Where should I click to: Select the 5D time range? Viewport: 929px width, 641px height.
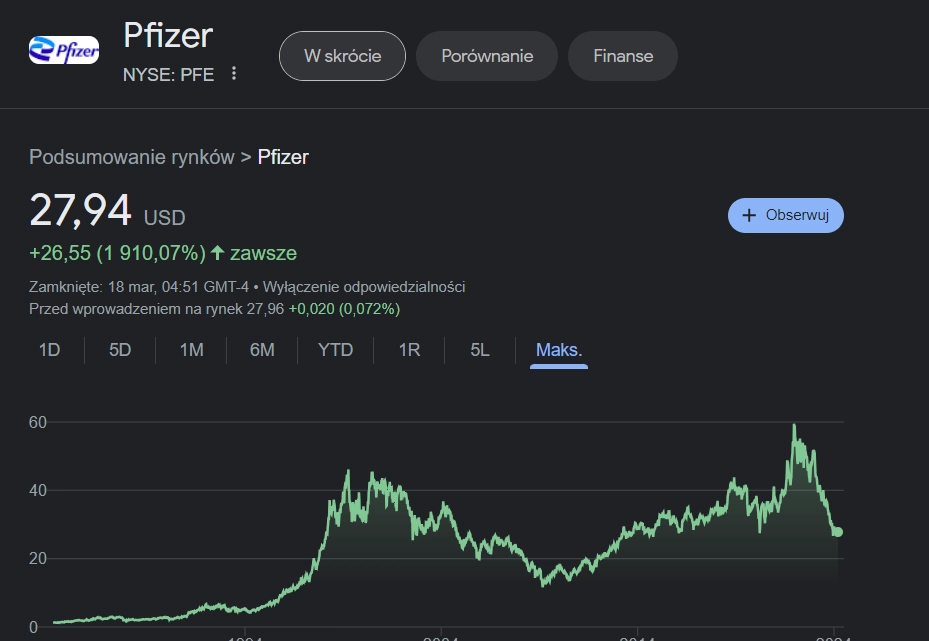tap(120, 350)
